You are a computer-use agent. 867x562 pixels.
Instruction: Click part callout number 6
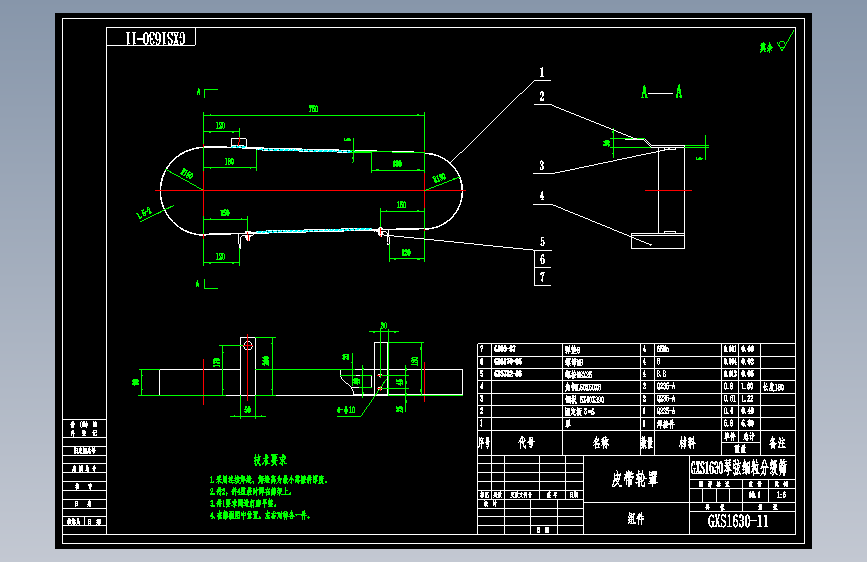pyautogui.click(x=542, y=259)
